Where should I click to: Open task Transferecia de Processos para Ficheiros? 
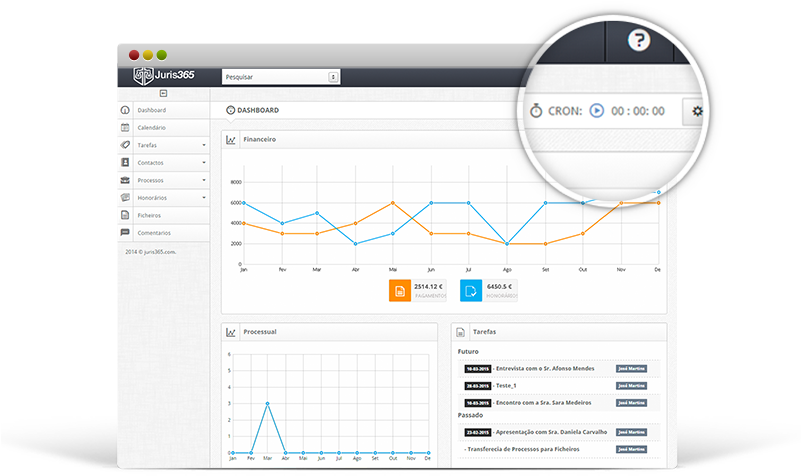(x=523, y=449)
